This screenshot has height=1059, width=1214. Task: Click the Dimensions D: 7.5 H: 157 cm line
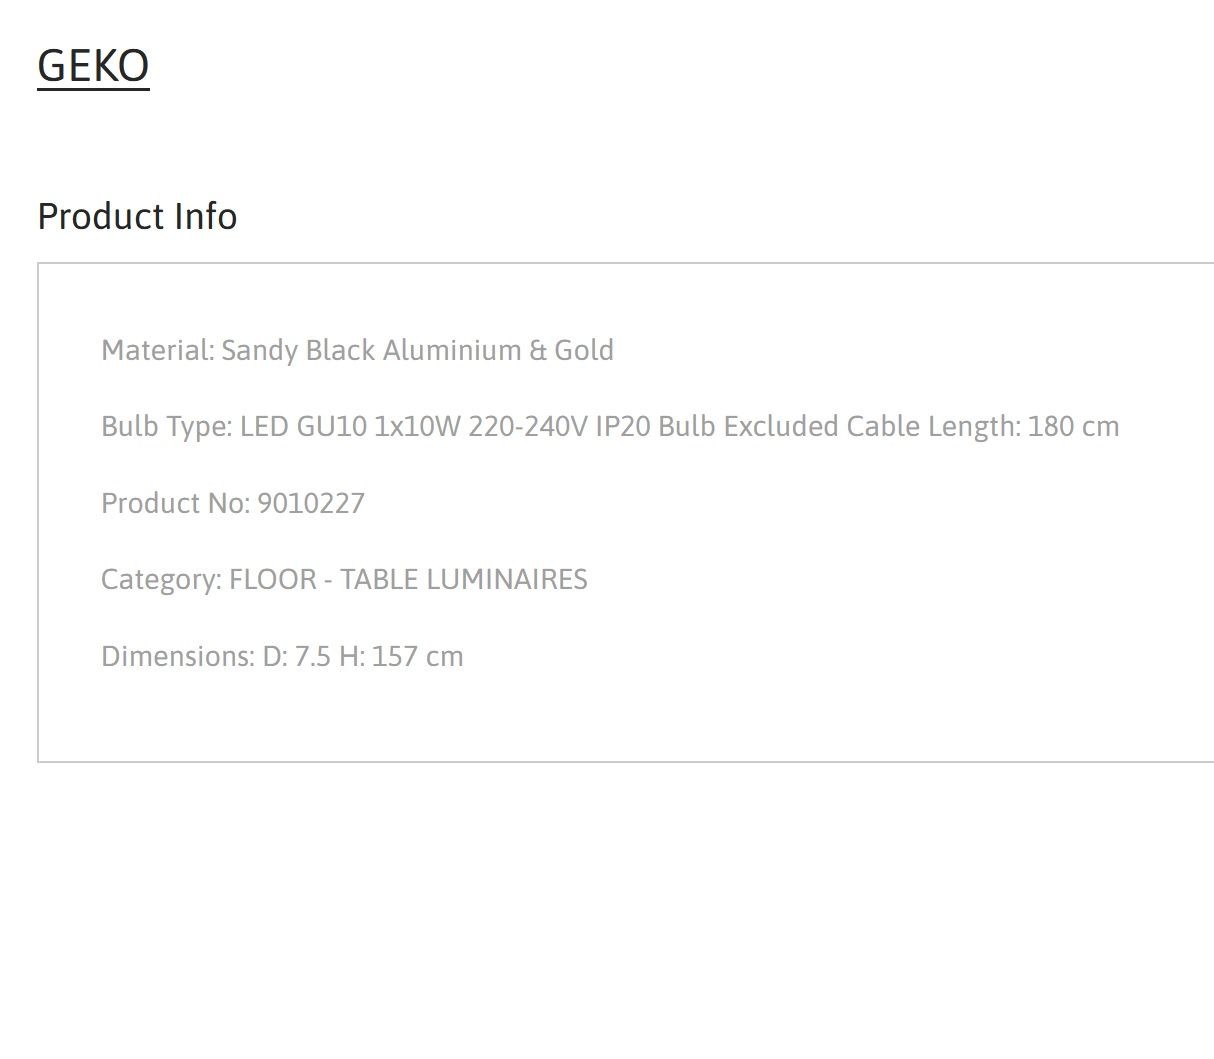click(x=282, y=656)
